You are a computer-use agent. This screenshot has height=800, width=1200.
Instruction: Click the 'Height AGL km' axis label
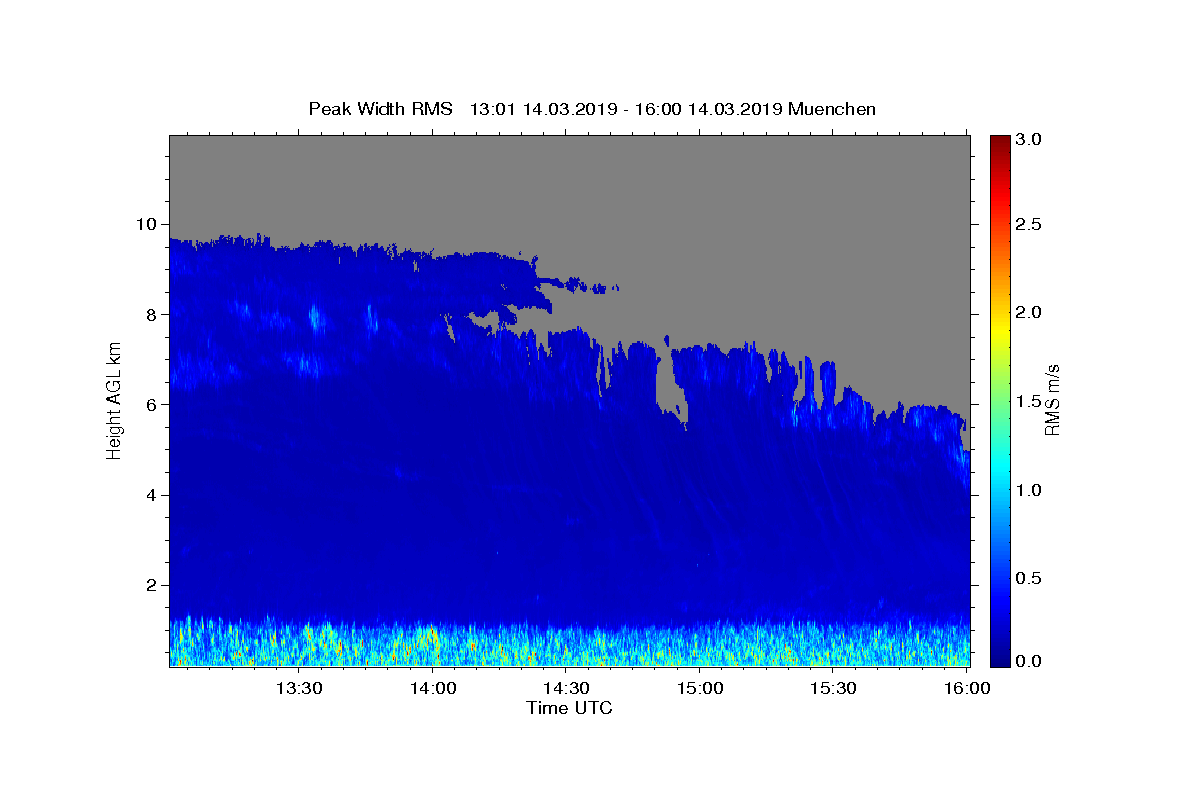tap(114, 400)
